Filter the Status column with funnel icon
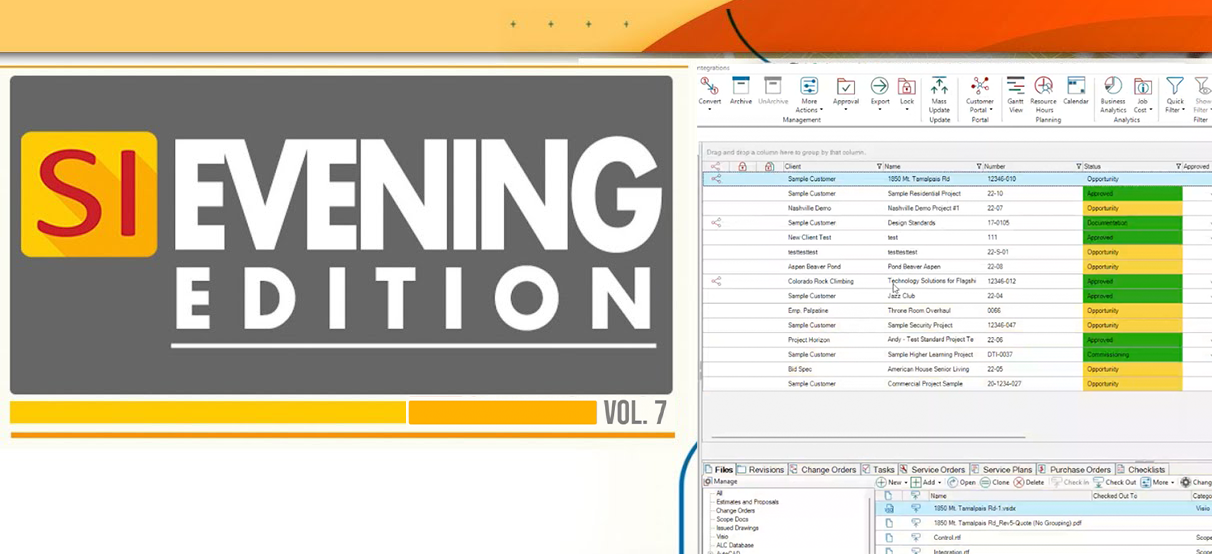Image resolution: width=1212 pixels, height=554 pixels. [1179, 166]
